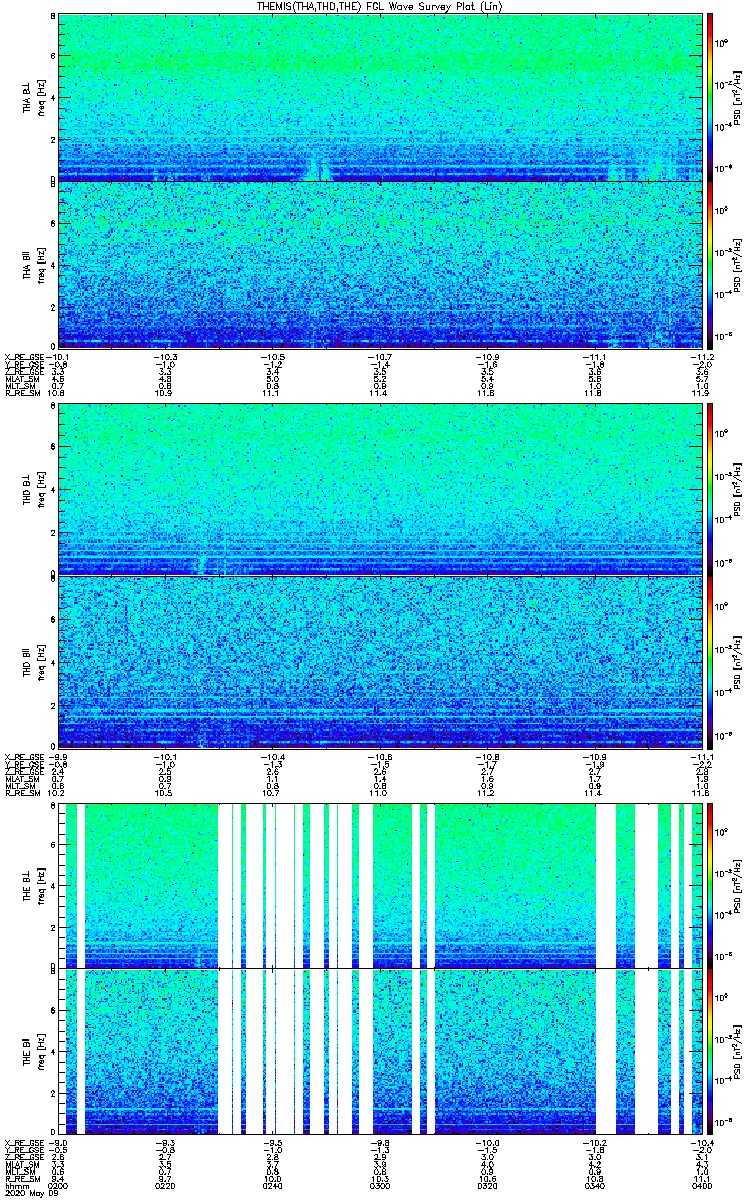Screen dimensions: 750x1200
Task: Click the THA B∥ PSD color bar
Action: click(710, 264)
